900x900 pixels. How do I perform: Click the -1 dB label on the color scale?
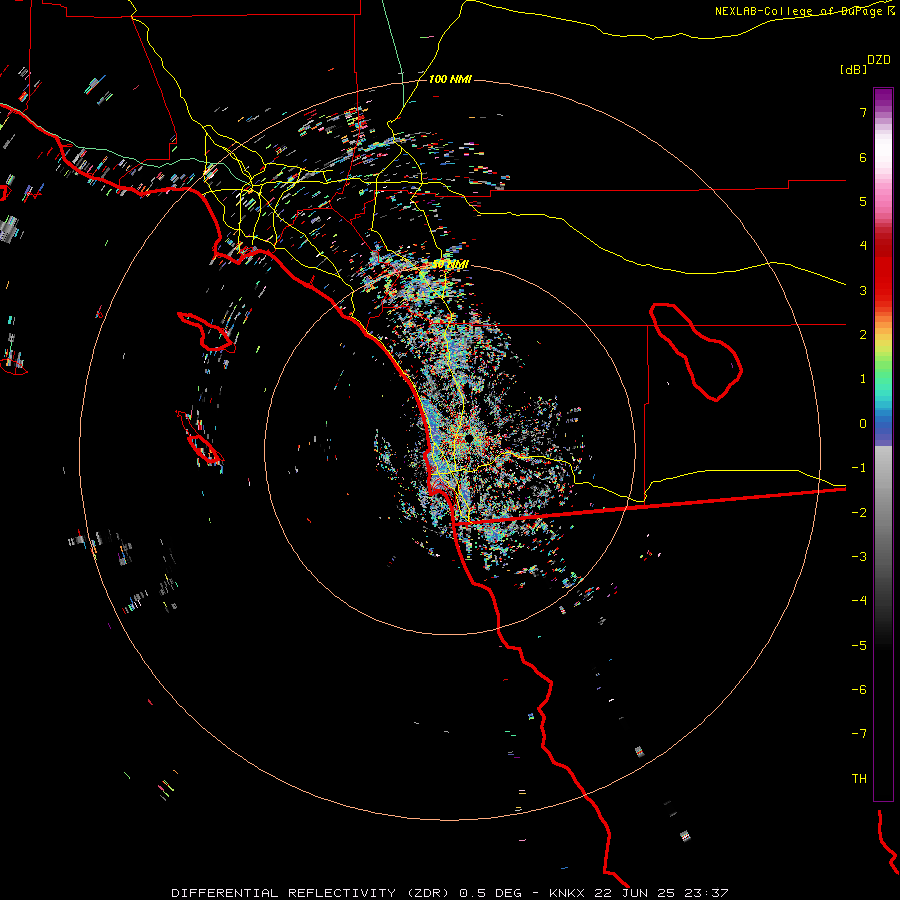click(859, 468)
